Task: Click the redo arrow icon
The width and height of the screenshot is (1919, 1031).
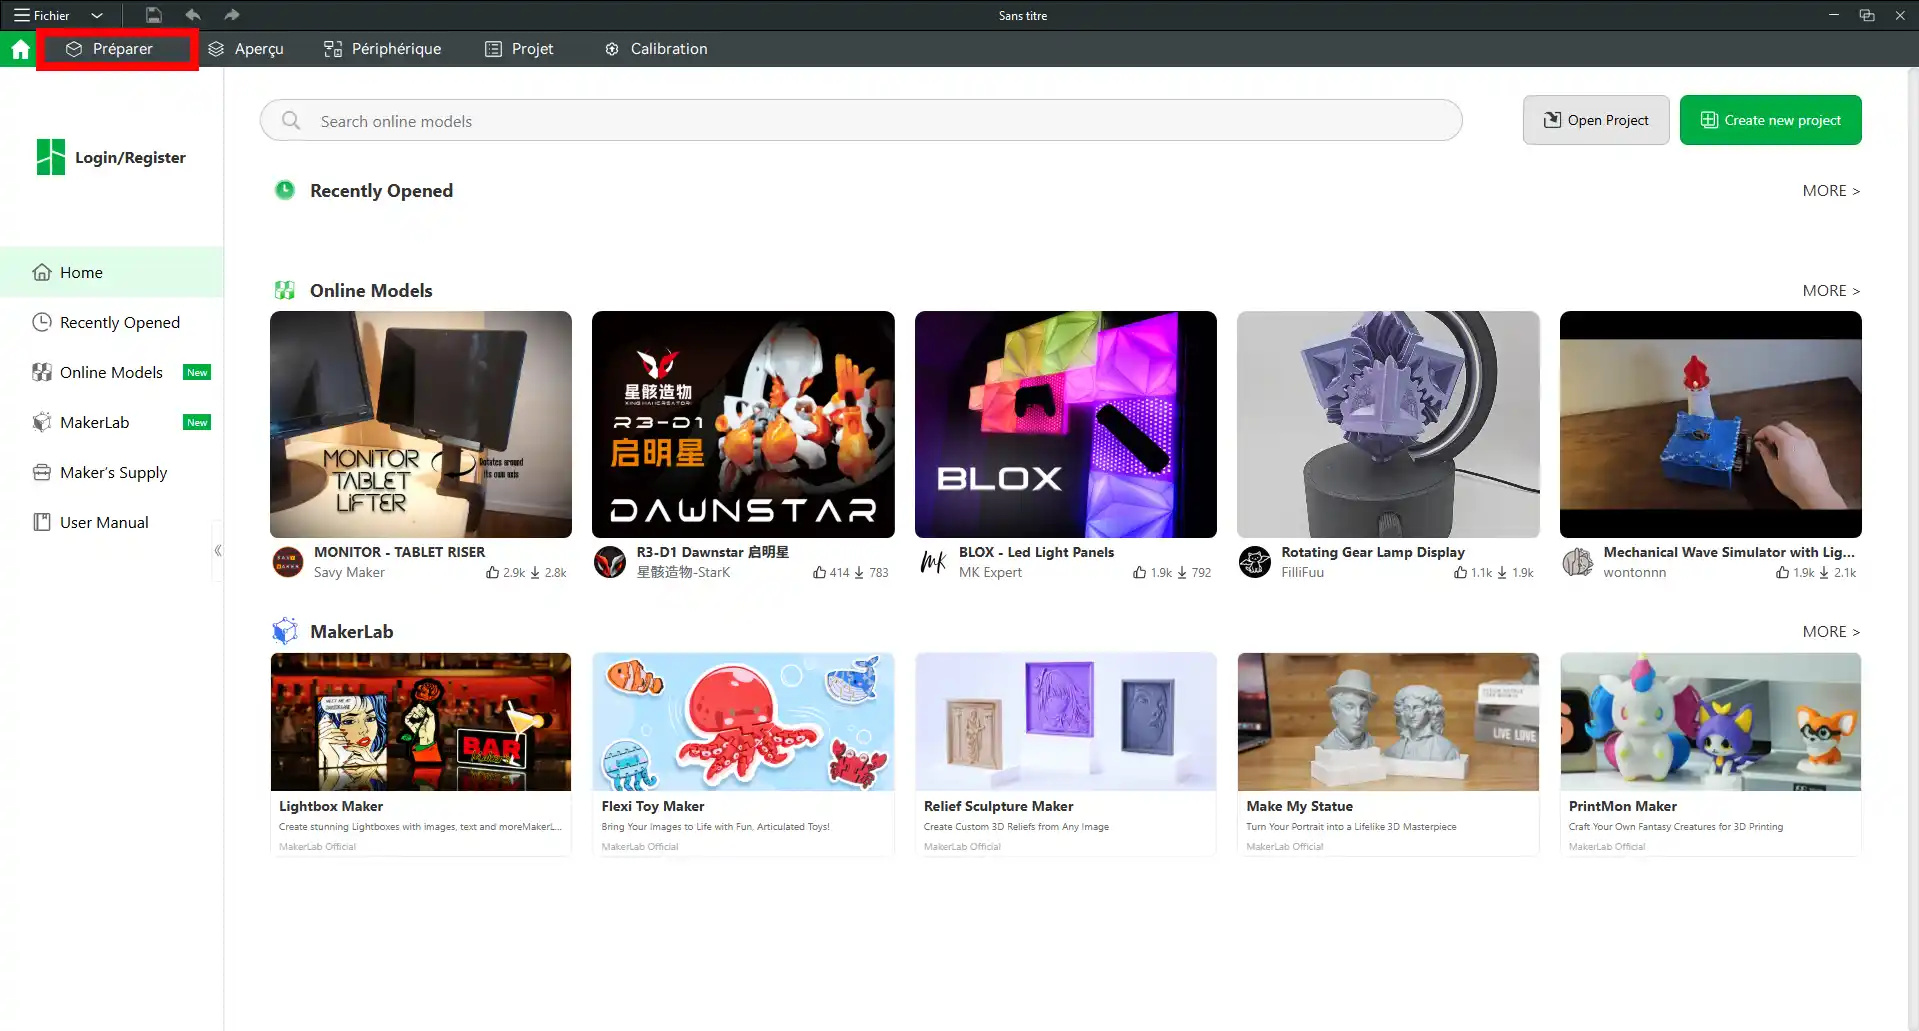Action: coord(232,15)
